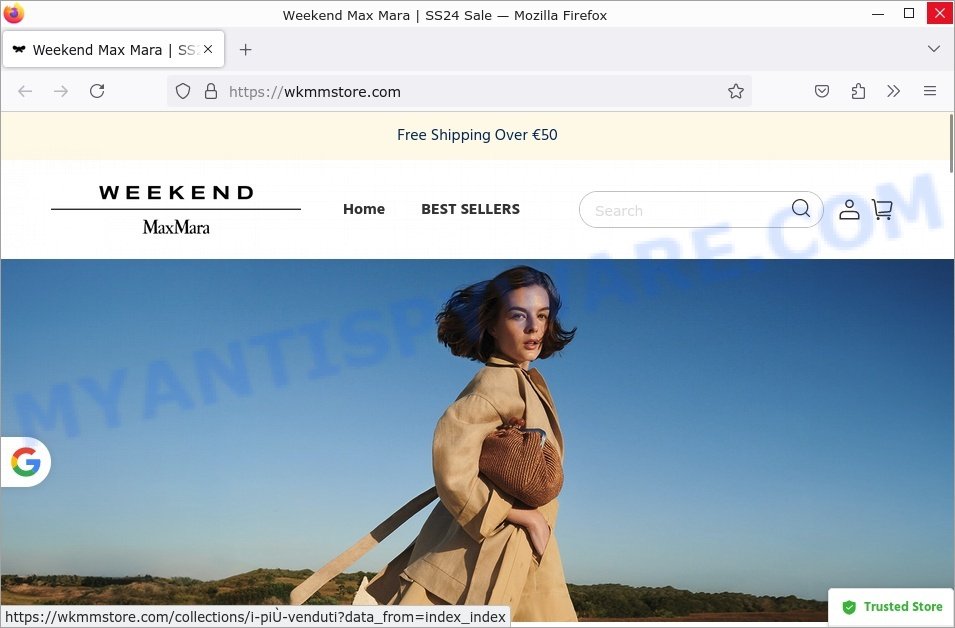Open the shopping cart icon

tap(882, 210)
